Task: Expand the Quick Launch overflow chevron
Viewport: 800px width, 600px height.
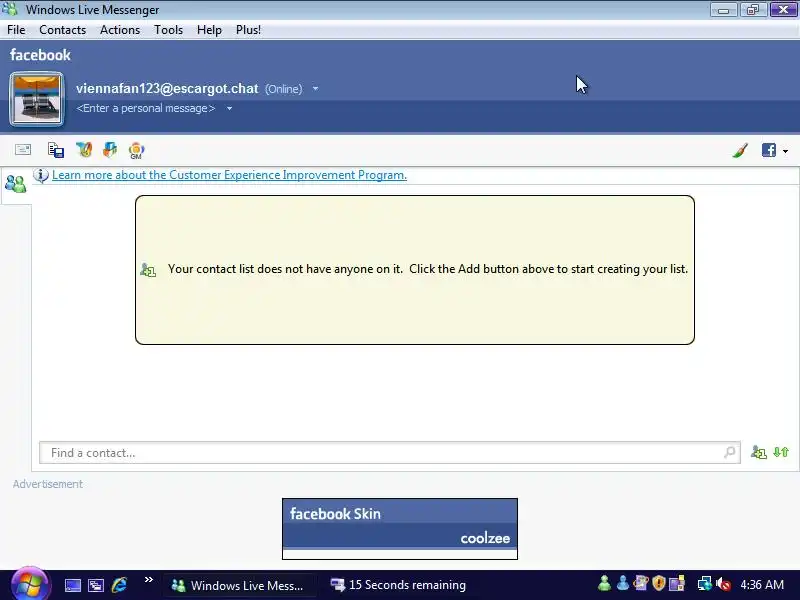Action: [x=148, y=580]
